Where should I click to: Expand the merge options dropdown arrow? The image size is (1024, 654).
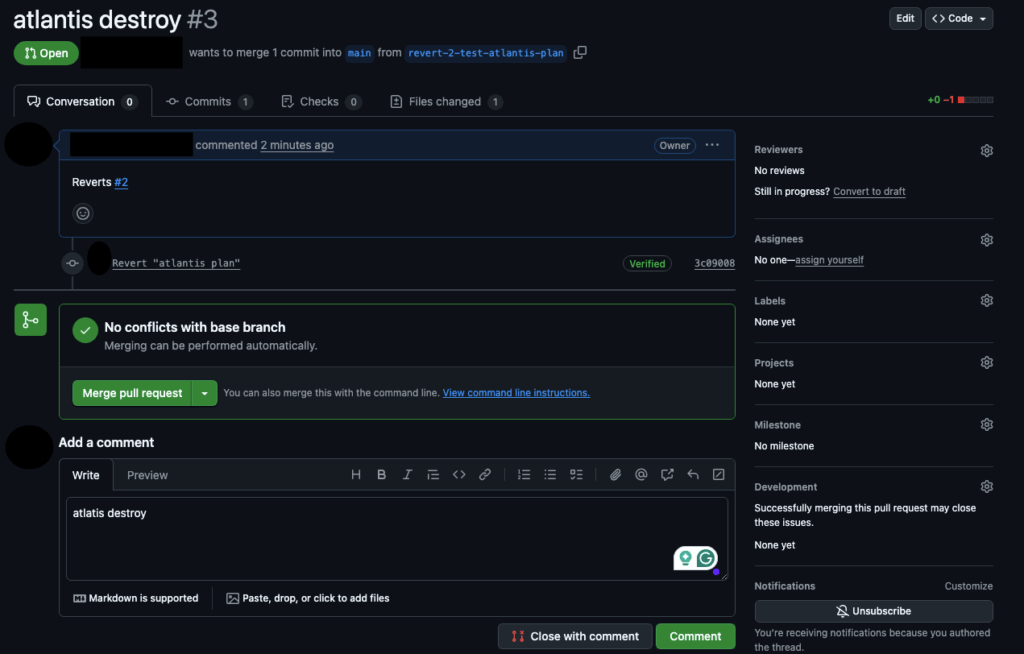(204, 393)
